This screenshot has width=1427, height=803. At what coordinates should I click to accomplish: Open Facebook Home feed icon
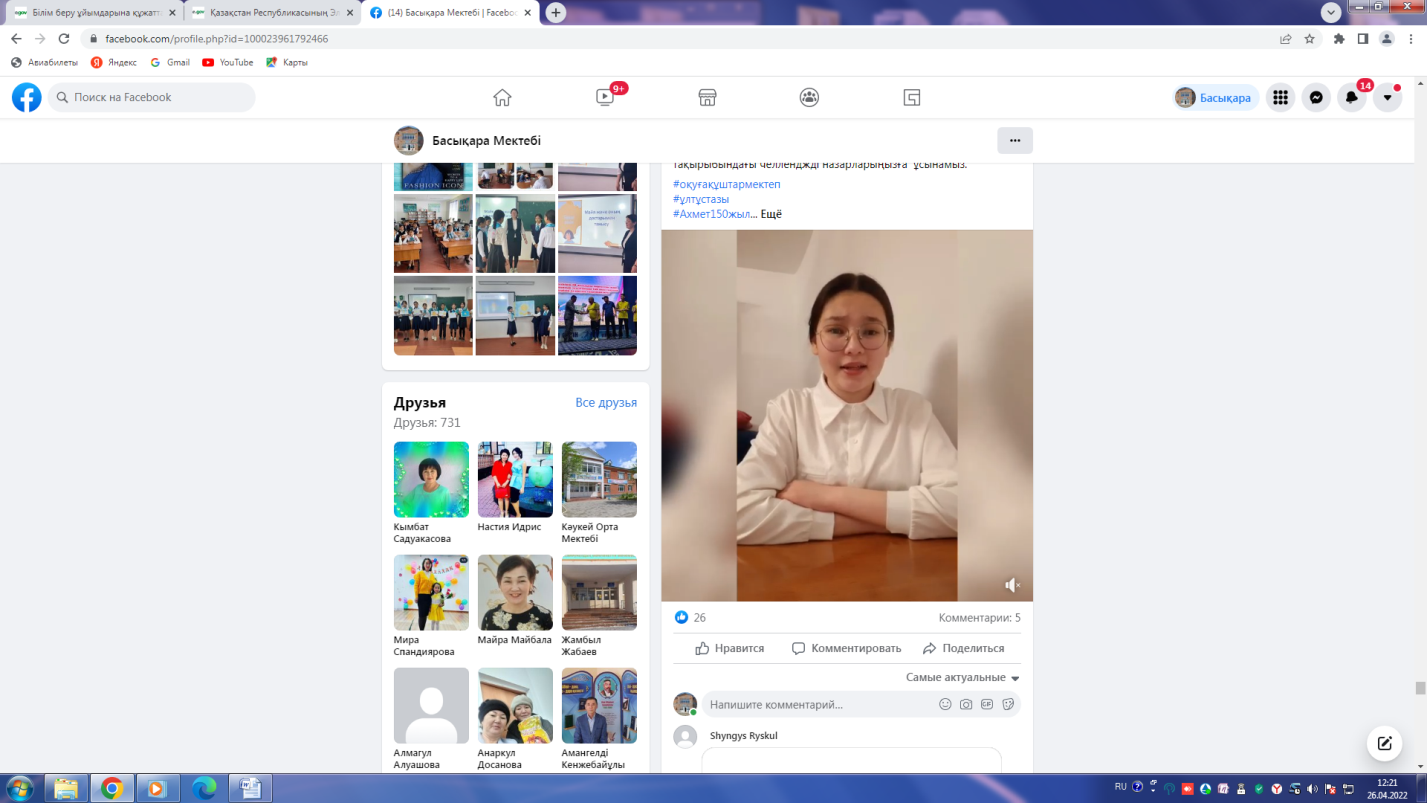(502, 97)
